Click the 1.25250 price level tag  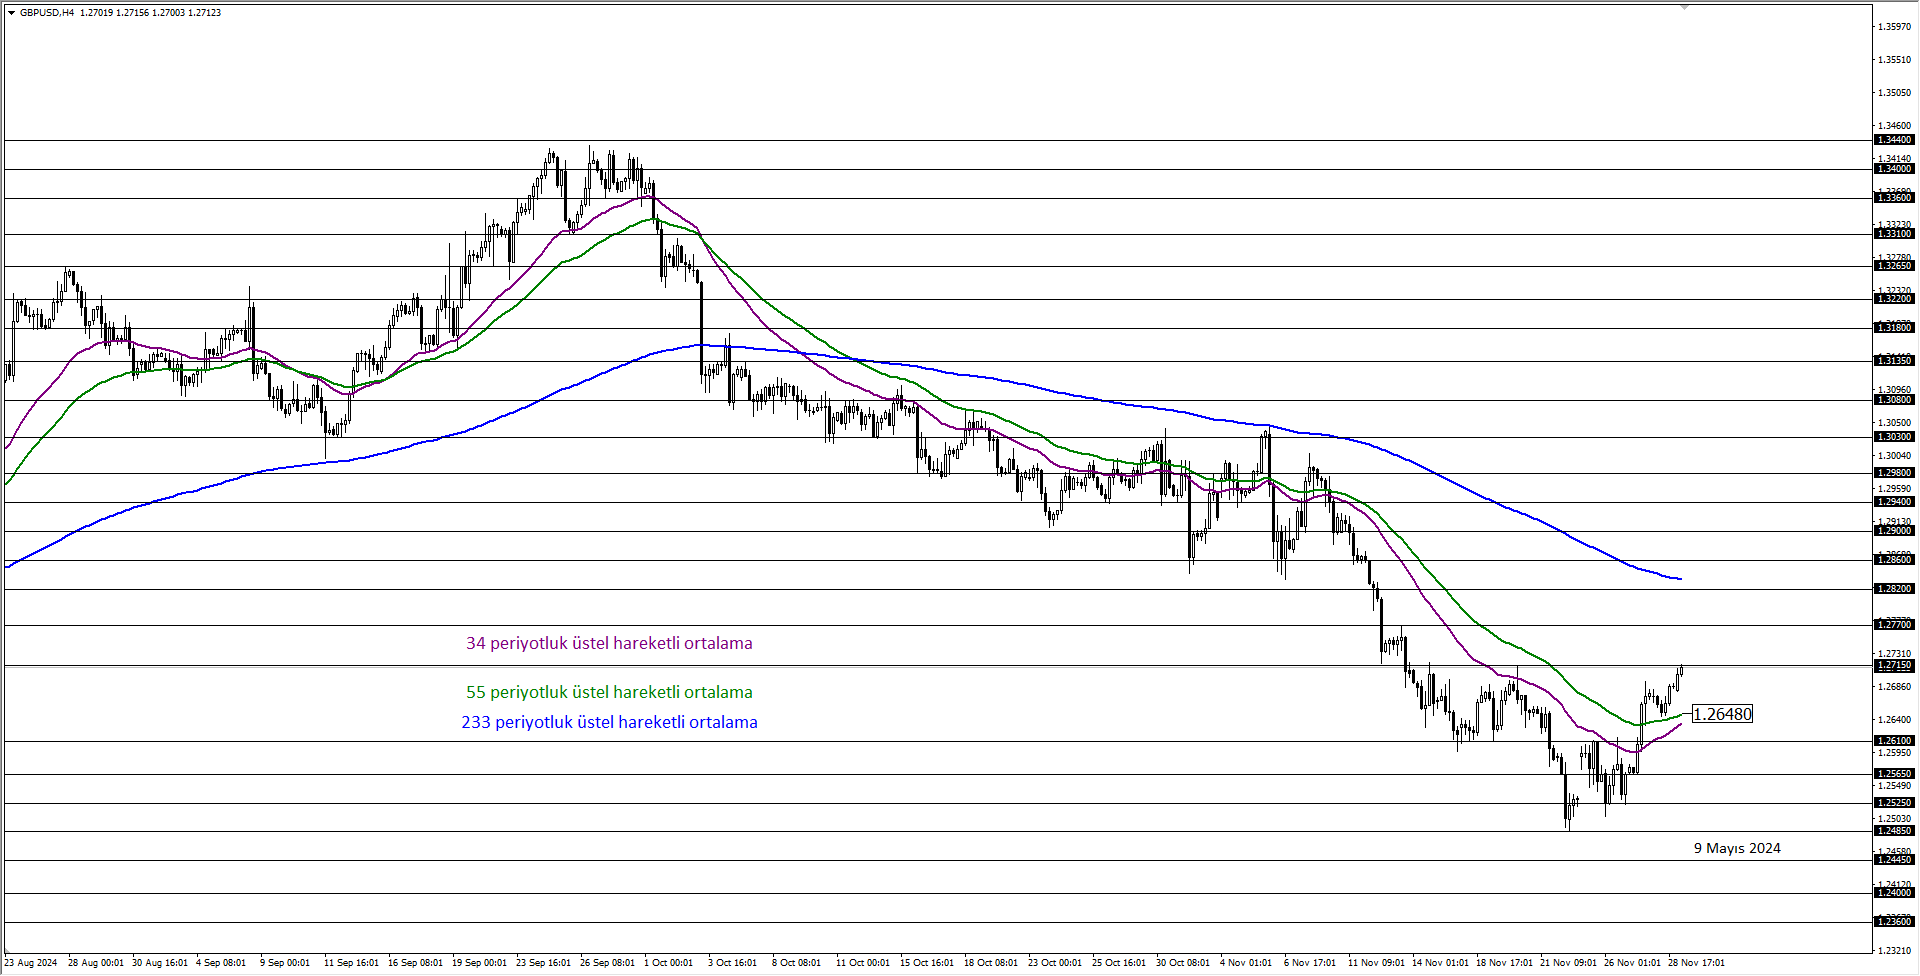[x=1894, y=803]
